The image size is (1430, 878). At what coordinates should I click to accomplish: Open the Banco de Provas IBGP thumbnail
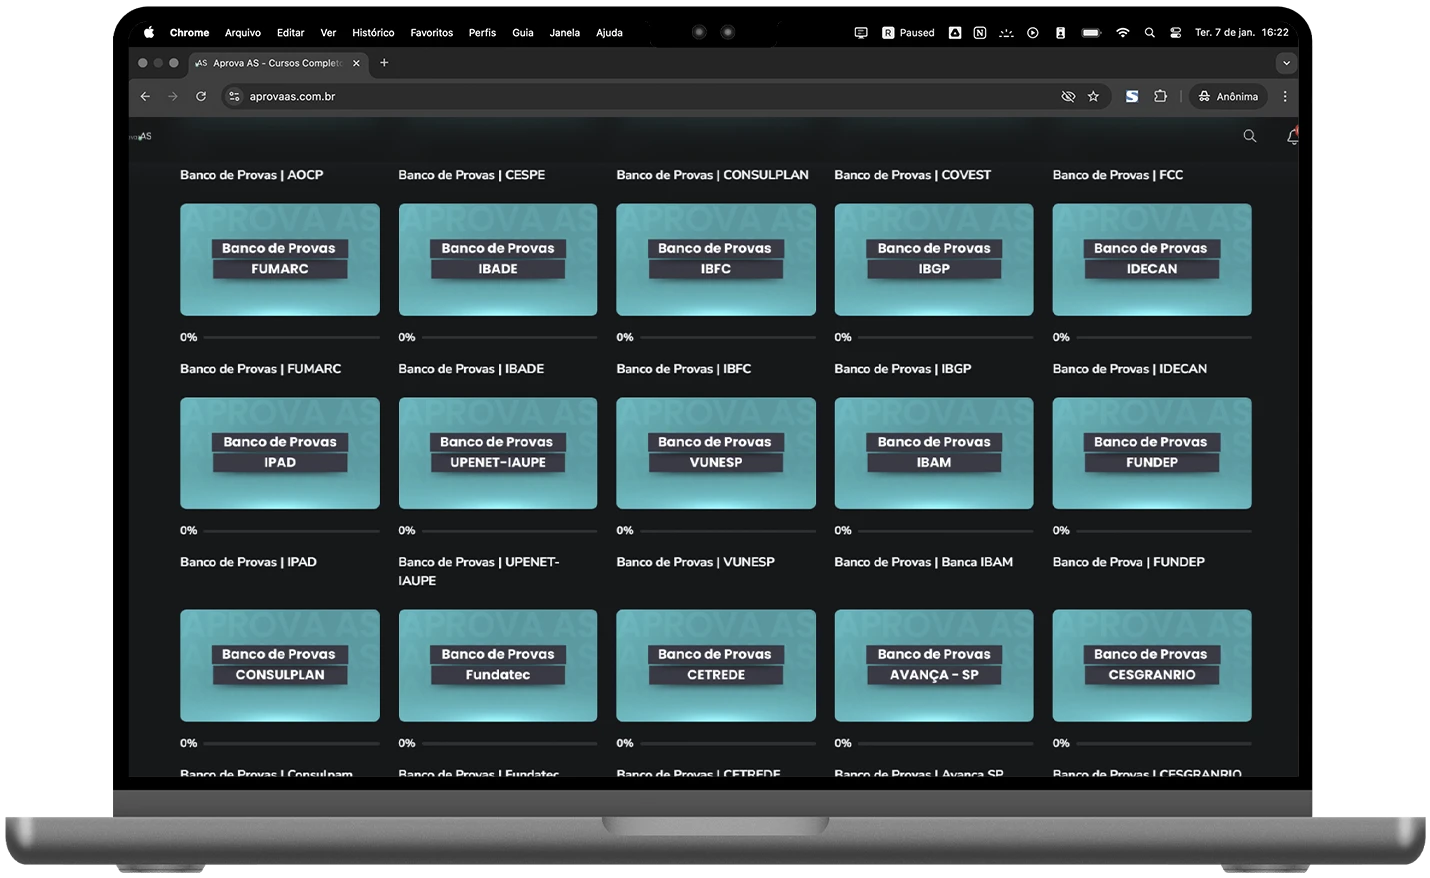[934, 260]
